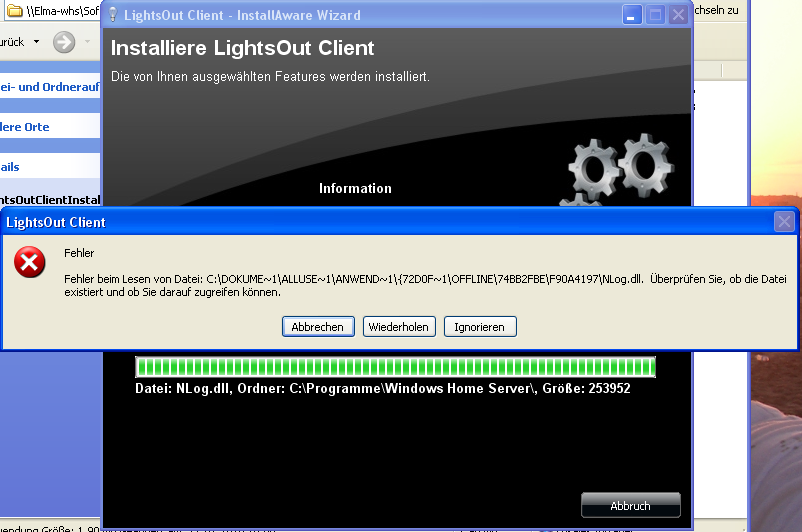Click the 'Datei: NLog.dll' status line in wizard
The height and width of the screenshot is (532, 802).
pos(383,388)
